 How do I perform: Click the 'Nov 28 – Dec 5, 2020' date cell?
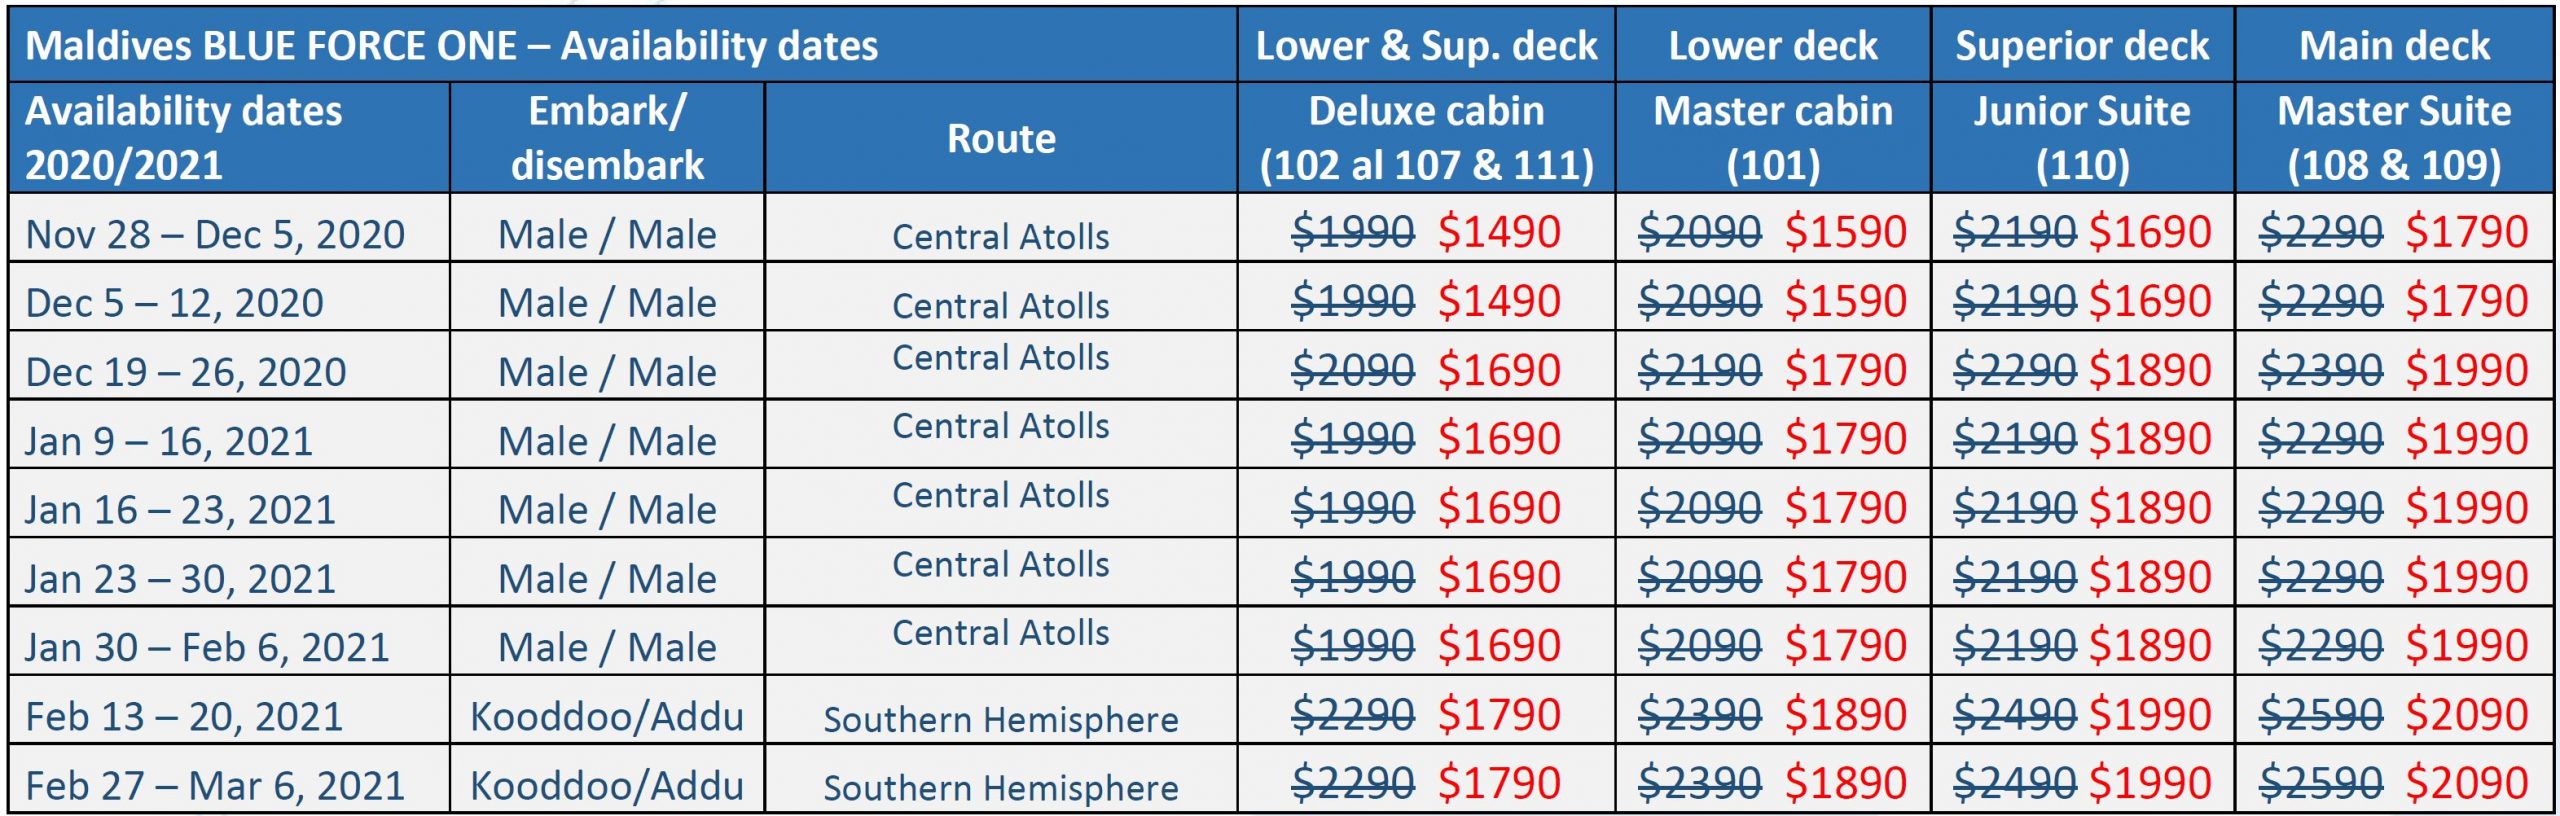tap(215, 235)
